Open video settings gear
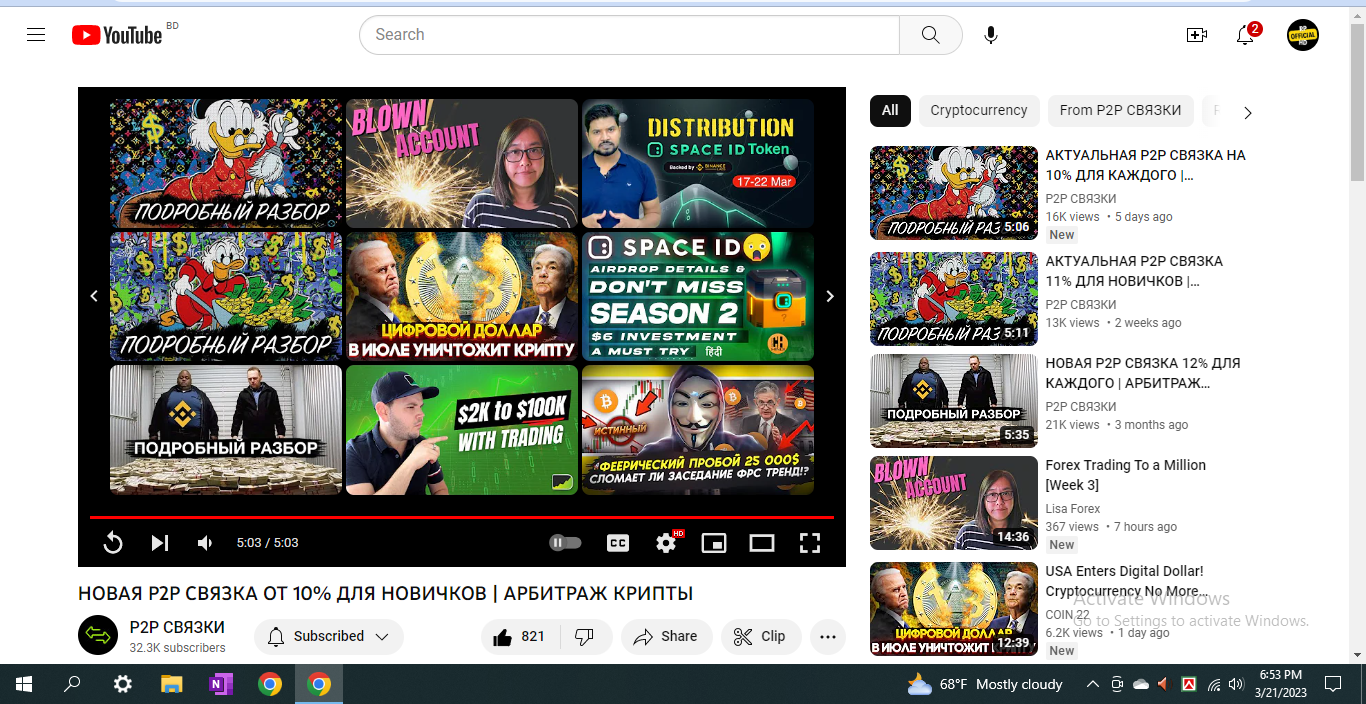Image resolution: width=1366 pixels, height=704 pixels. pyautogui.click(x=667, y=543)
